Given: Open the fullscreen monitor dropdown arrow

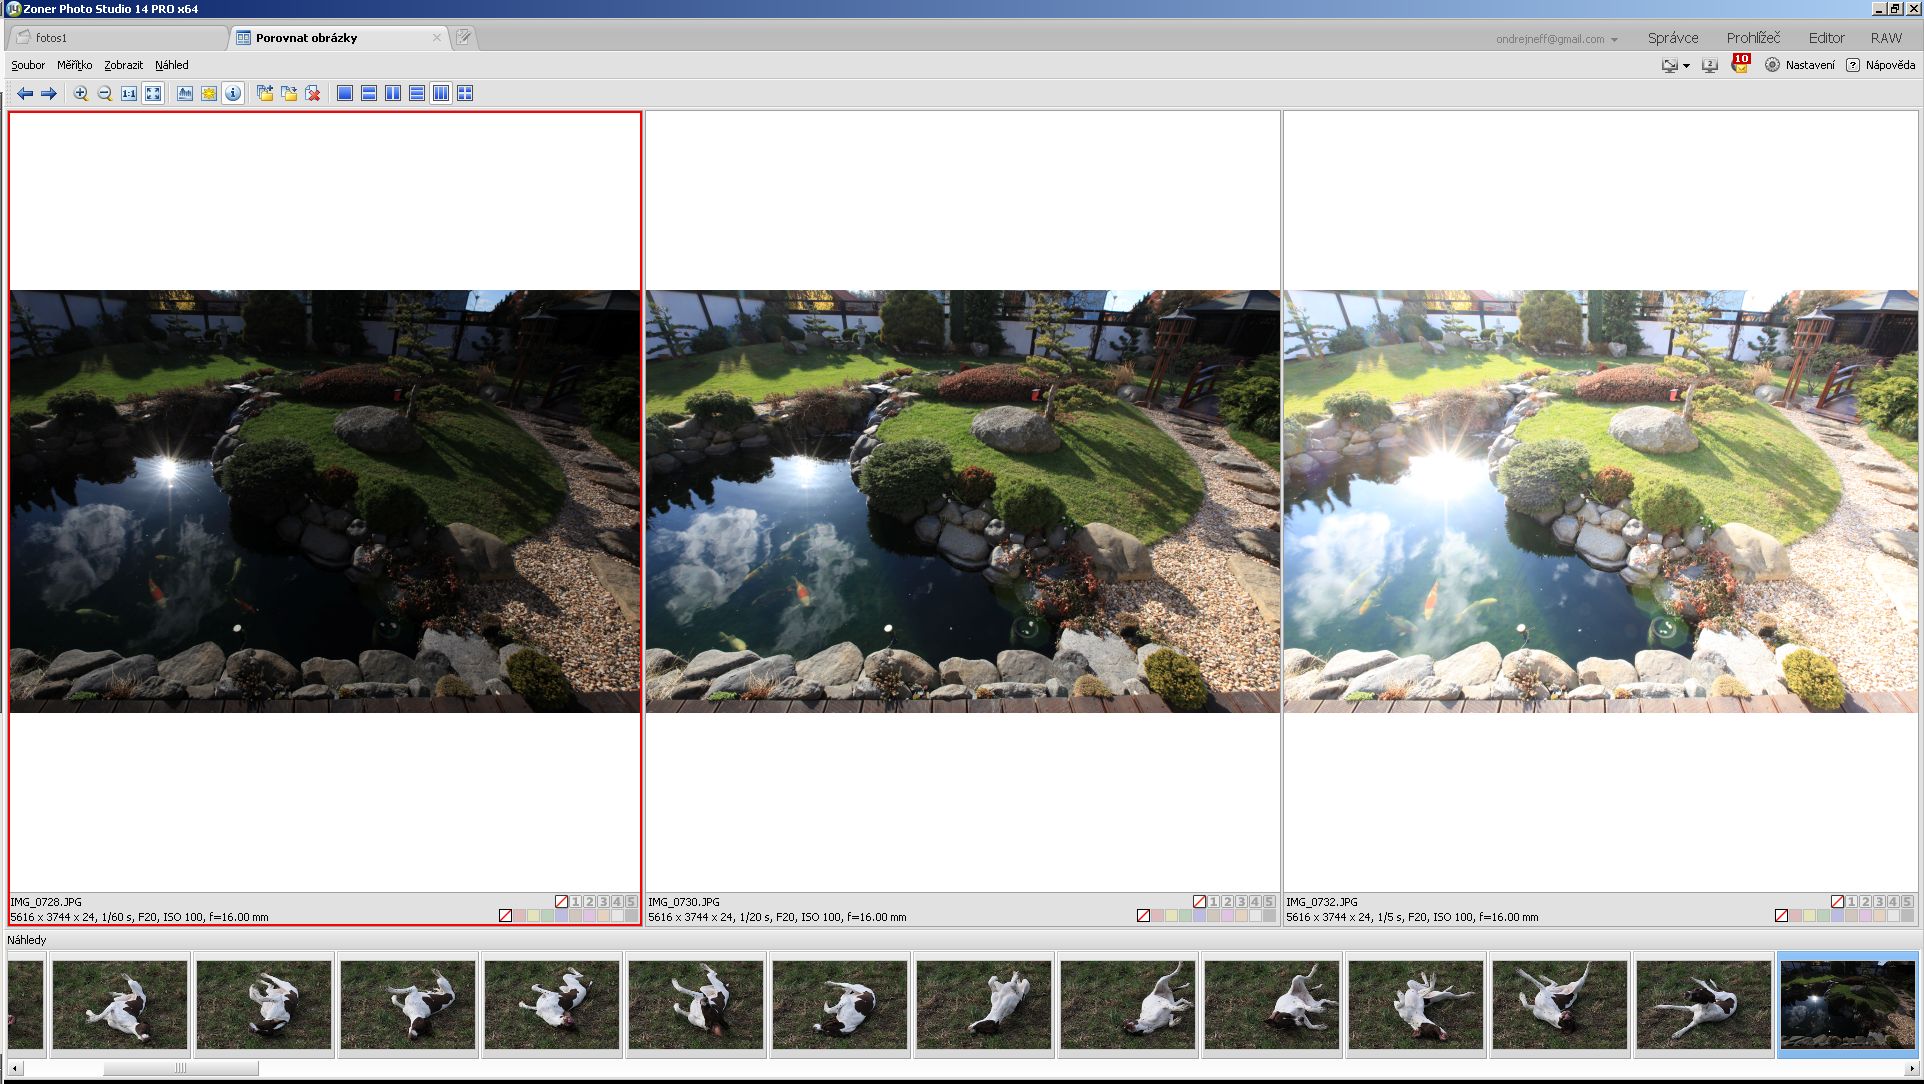Looking at the screenshot, I should pos(1686,66).
